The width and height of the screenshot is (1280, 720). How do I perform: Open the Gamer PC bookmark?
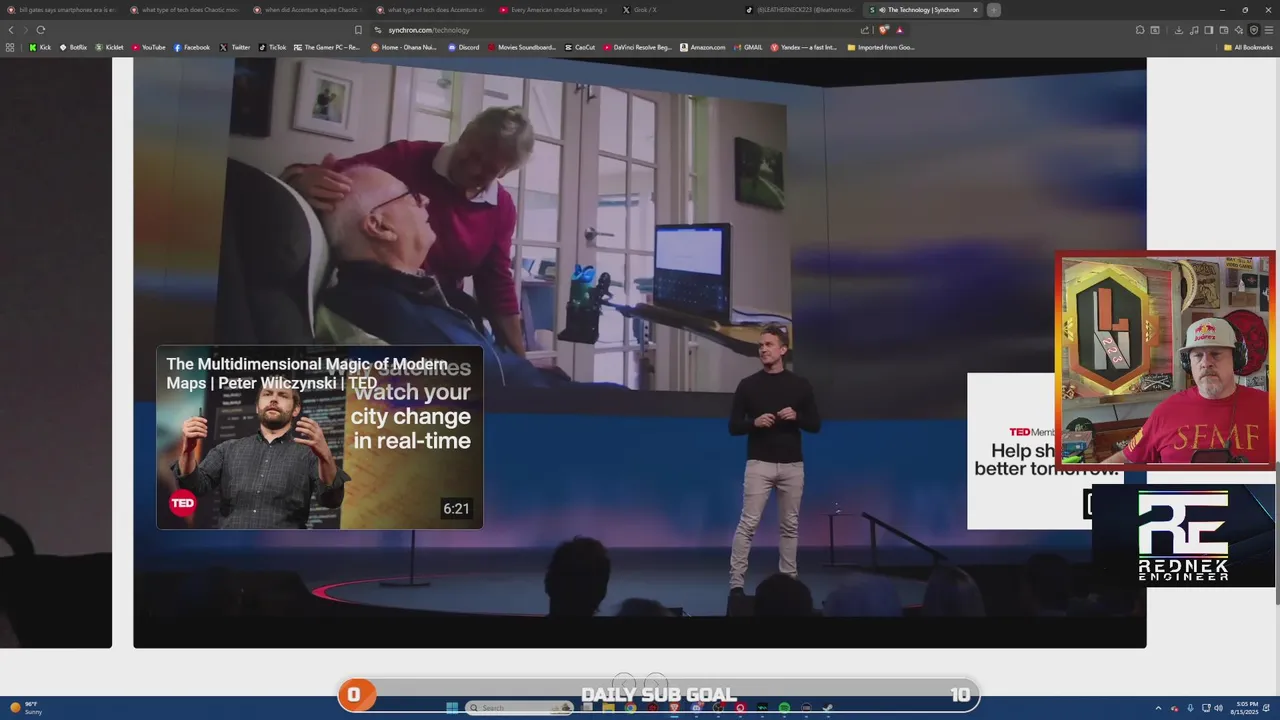[327, 47]
